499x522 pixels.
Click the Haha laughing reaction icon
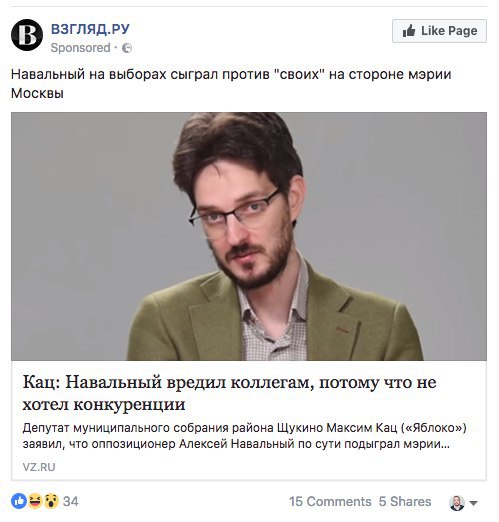tap(35, 501)
